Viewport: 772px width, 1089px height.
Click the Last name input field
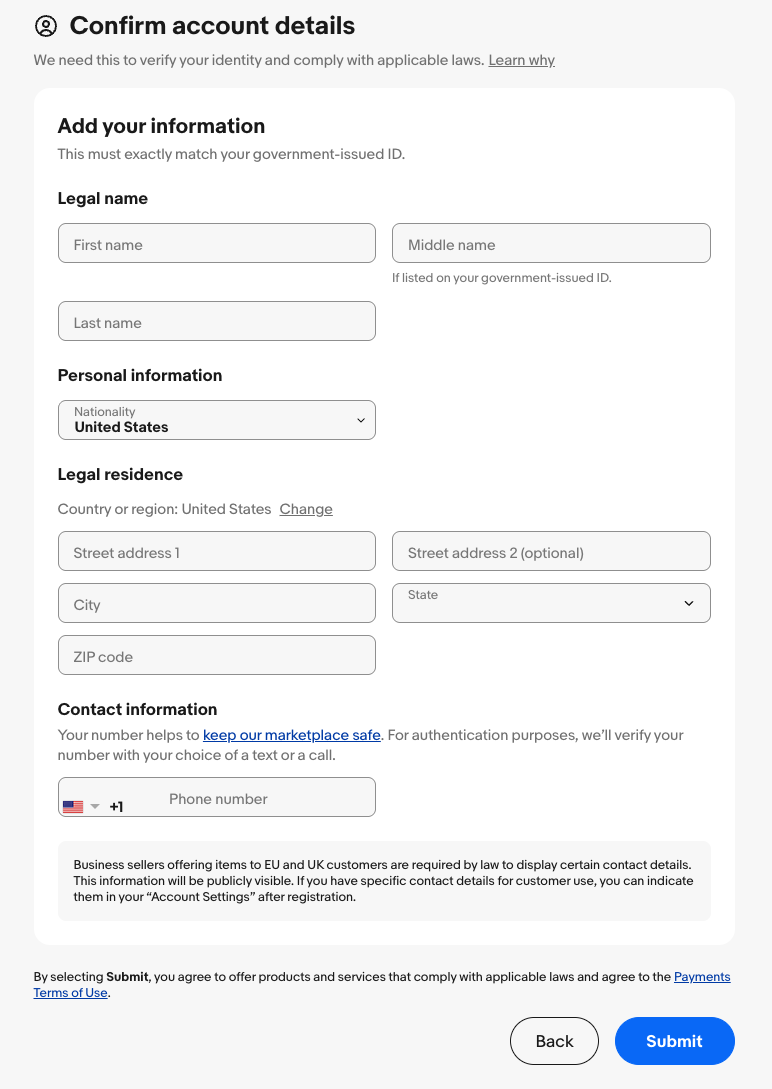(x=216, y=320)
